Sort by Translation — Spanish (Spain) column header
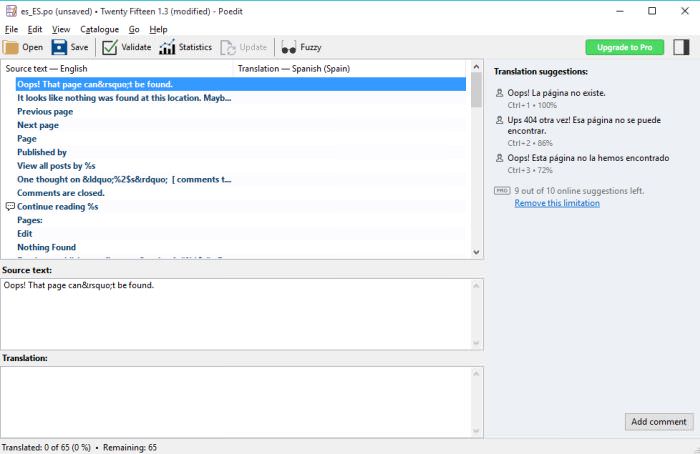Image resolution: width=700 pixels, height=454 pixels. (351, 69)
